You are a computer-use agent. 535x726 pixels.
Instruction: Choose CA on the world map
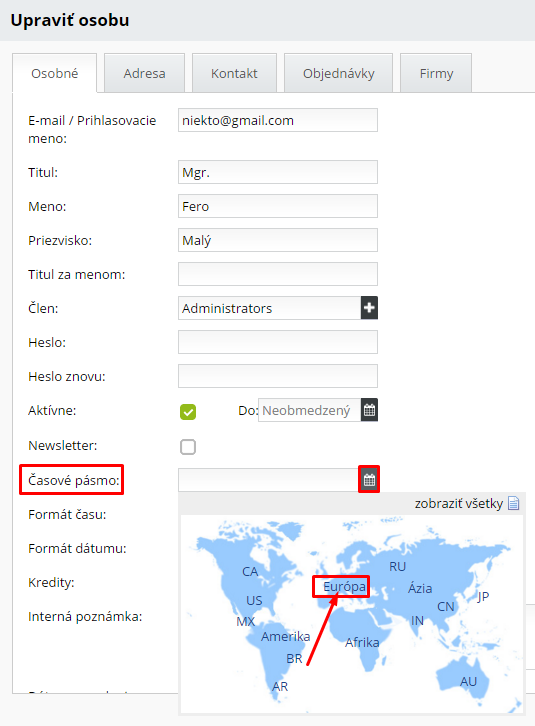tap(250, 572)
